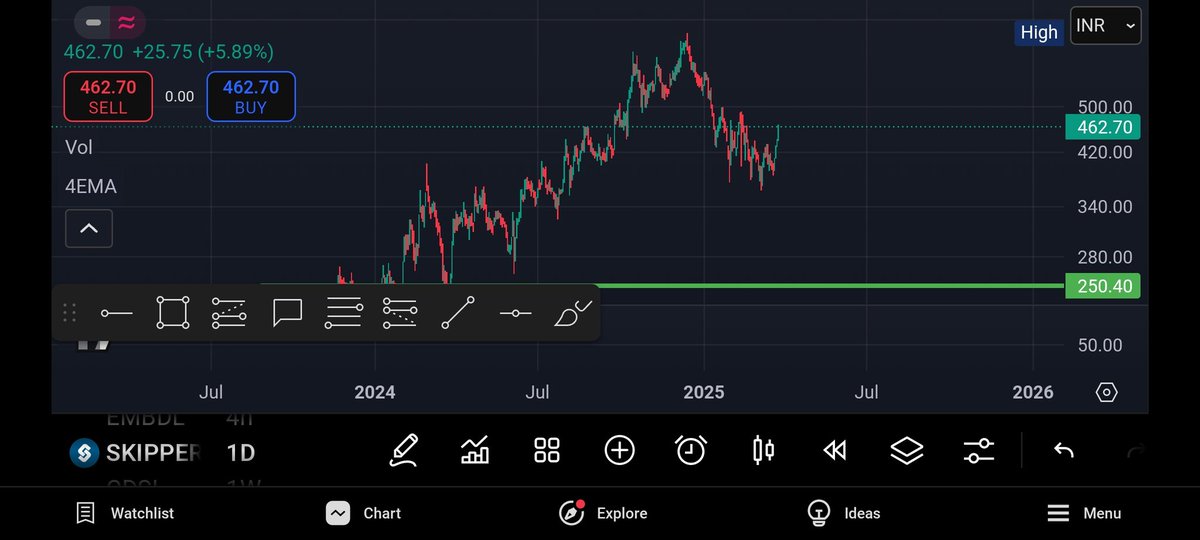
Task: Open the pencil drawing tools
Action: point(404,451)
